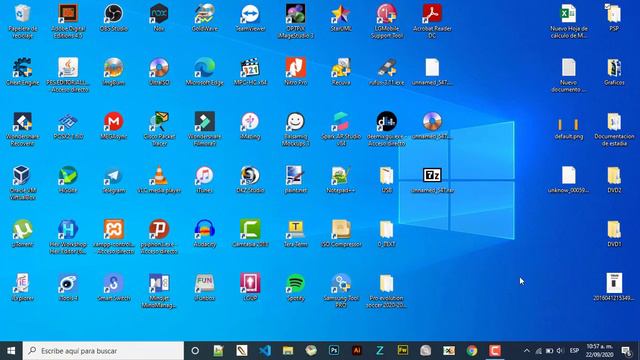Select the DAZ Studio shortcut

250,179
